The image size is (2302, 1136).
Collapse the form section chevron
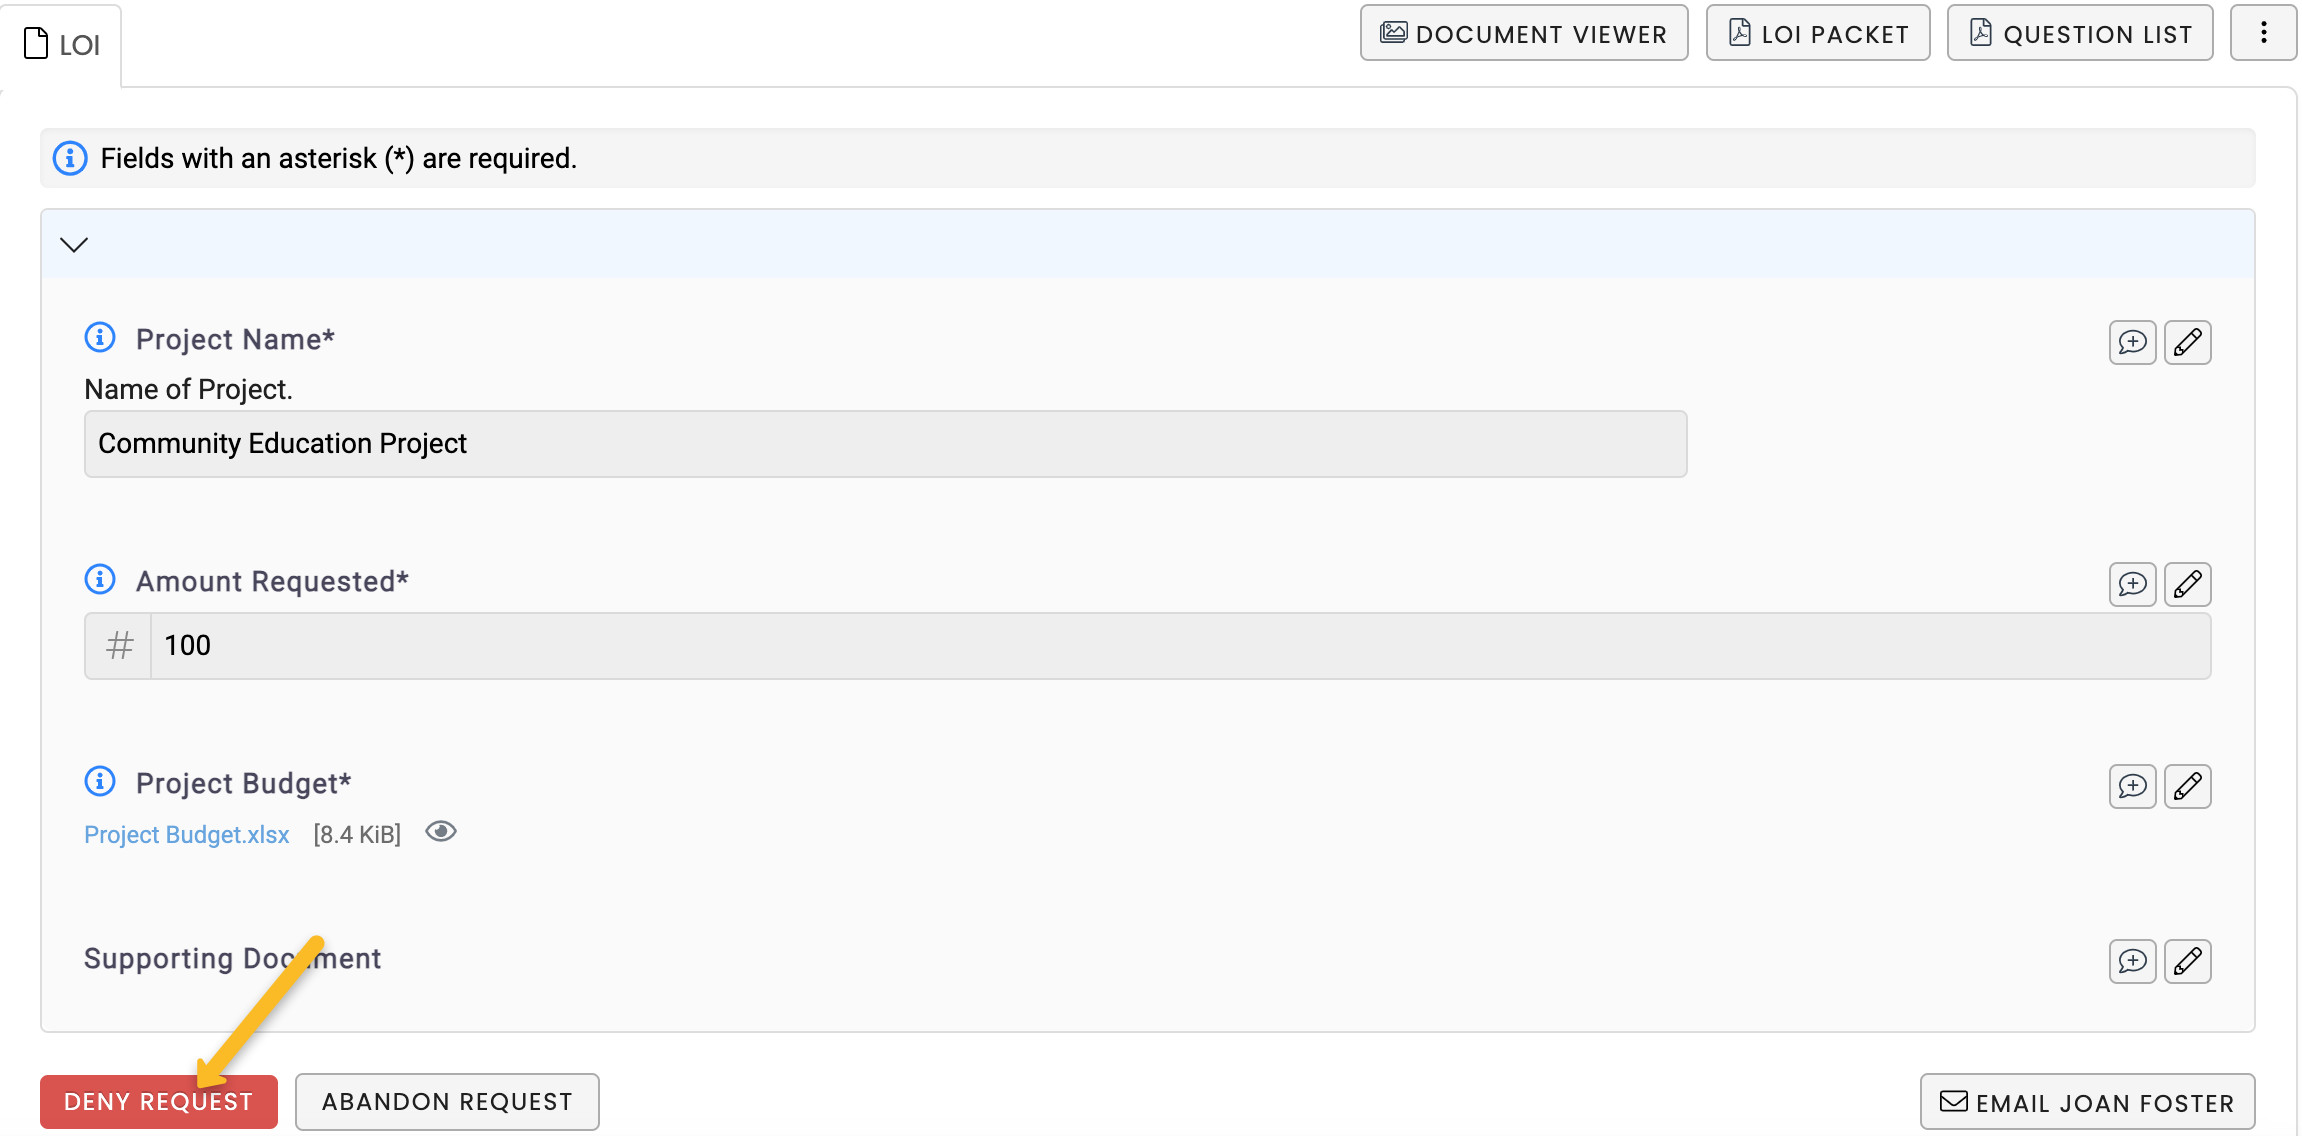point(75,245)
